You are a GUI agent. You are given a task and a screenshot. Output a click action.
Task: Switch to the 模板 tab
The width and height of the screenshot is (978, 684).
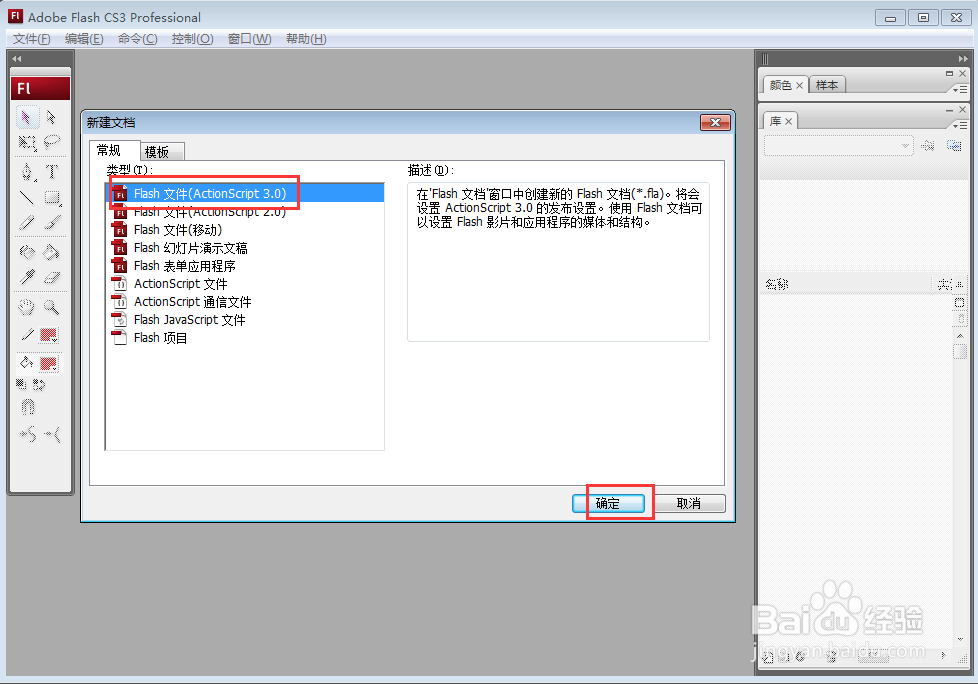(x=161, y=152)
